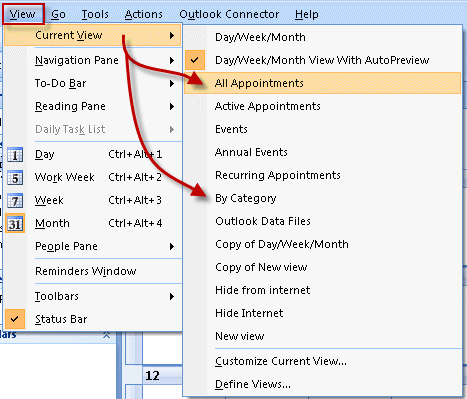Select Hide from internet view
This screenshot has width=467, height=399.
[x=323, y=290]
